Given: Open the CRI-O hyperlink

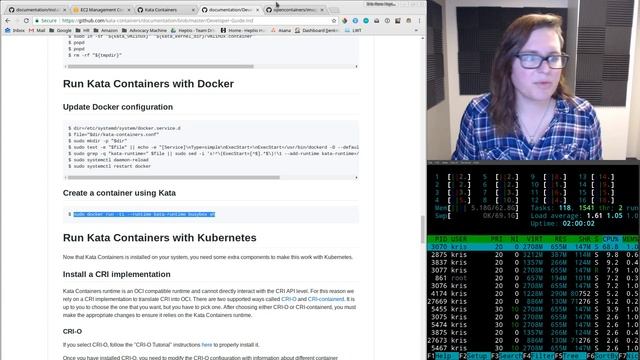Looking at the screenshot, I should click(289, 299).
